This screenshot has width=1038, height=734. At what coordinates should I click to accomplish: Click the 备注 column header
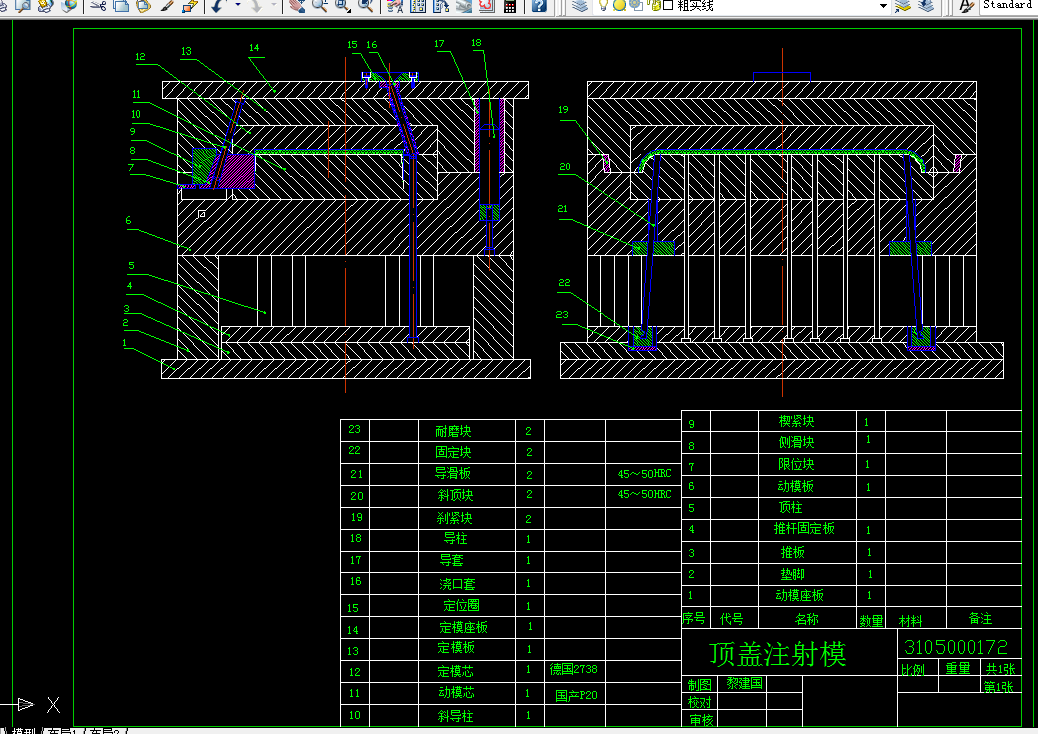(980, 618)
